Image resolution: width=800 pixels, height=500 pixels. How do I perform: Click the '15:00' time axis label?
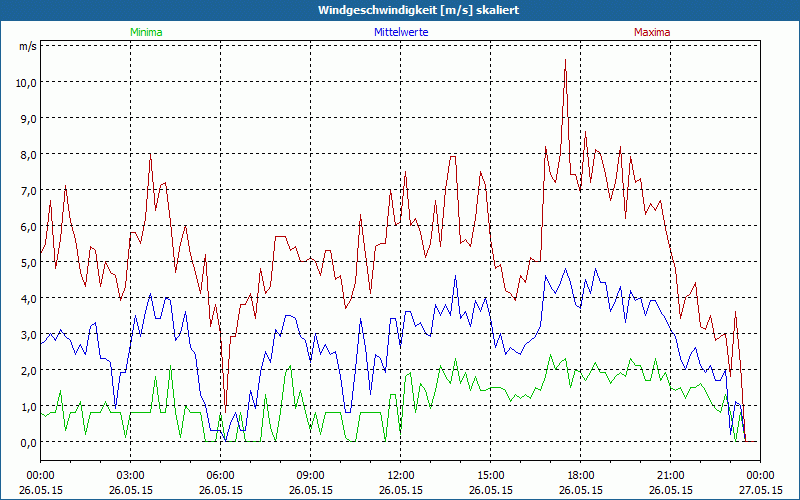(490, 476)
